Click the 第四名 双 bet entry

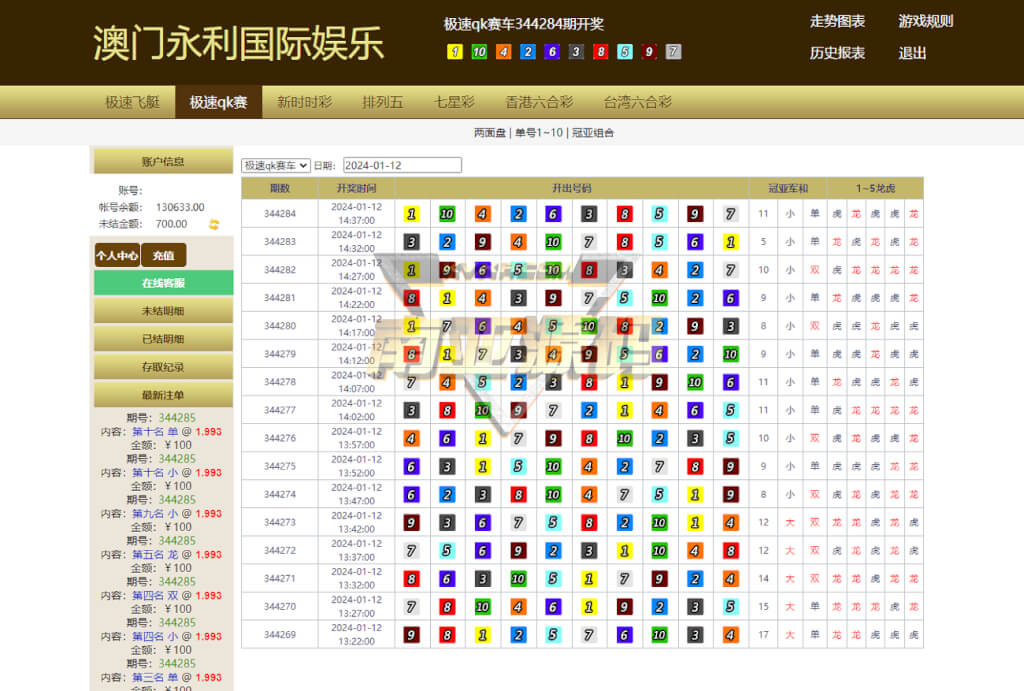(155, 596)
